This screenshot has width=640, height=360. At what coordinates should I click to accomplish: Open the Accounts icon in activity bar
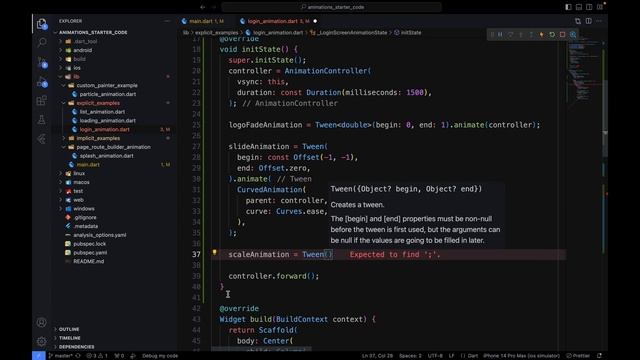[x=42, y=322]
